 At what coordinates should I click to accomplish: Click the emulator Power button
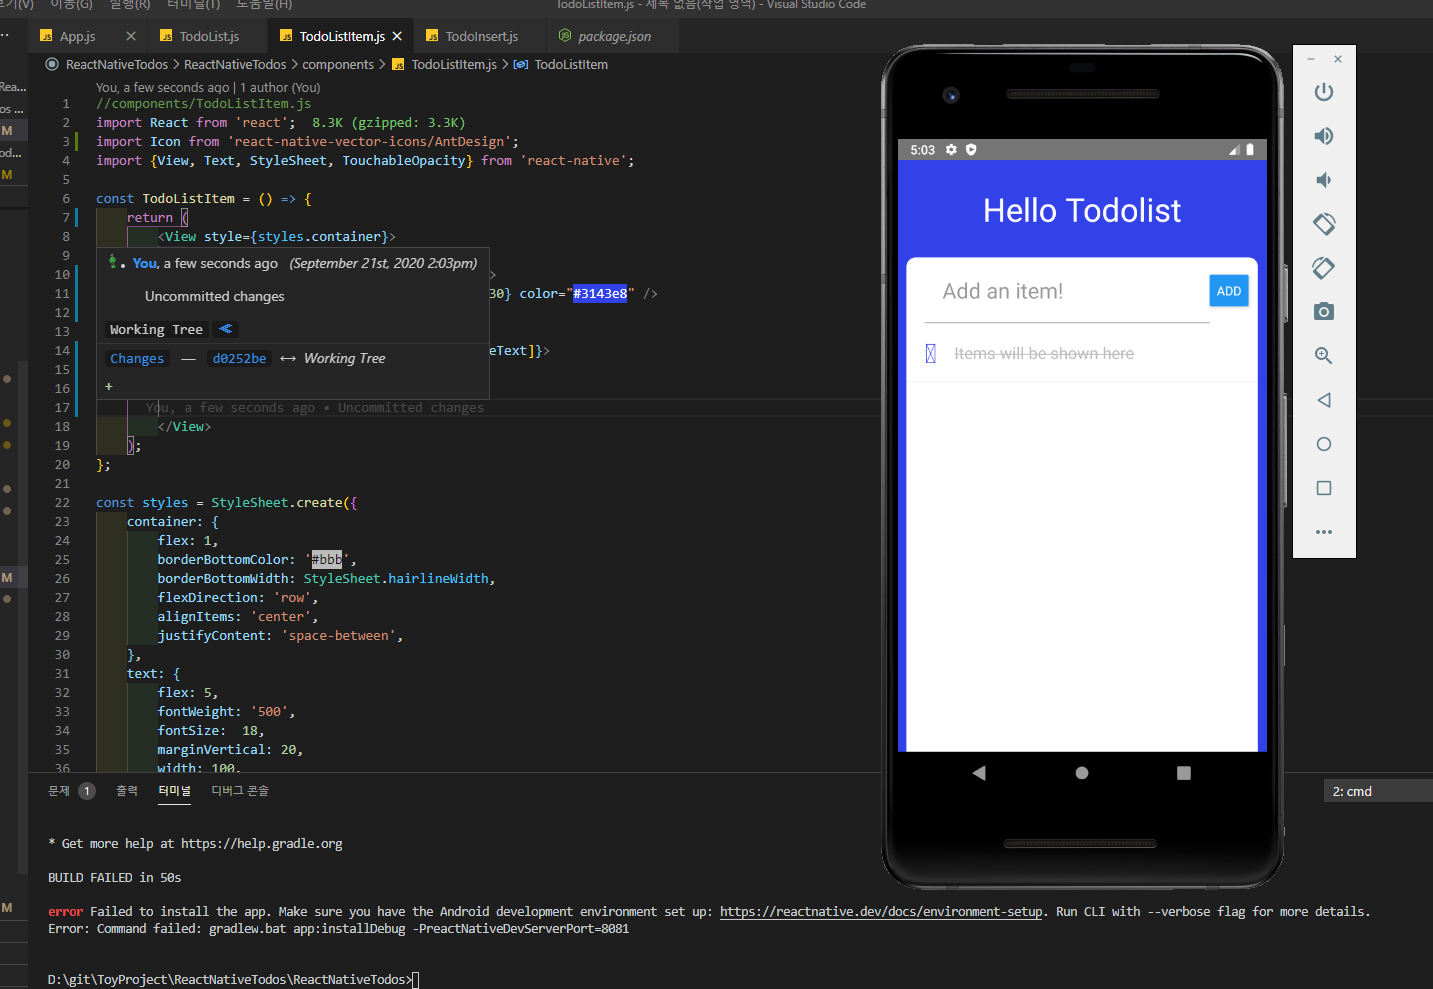[1324, 92]
